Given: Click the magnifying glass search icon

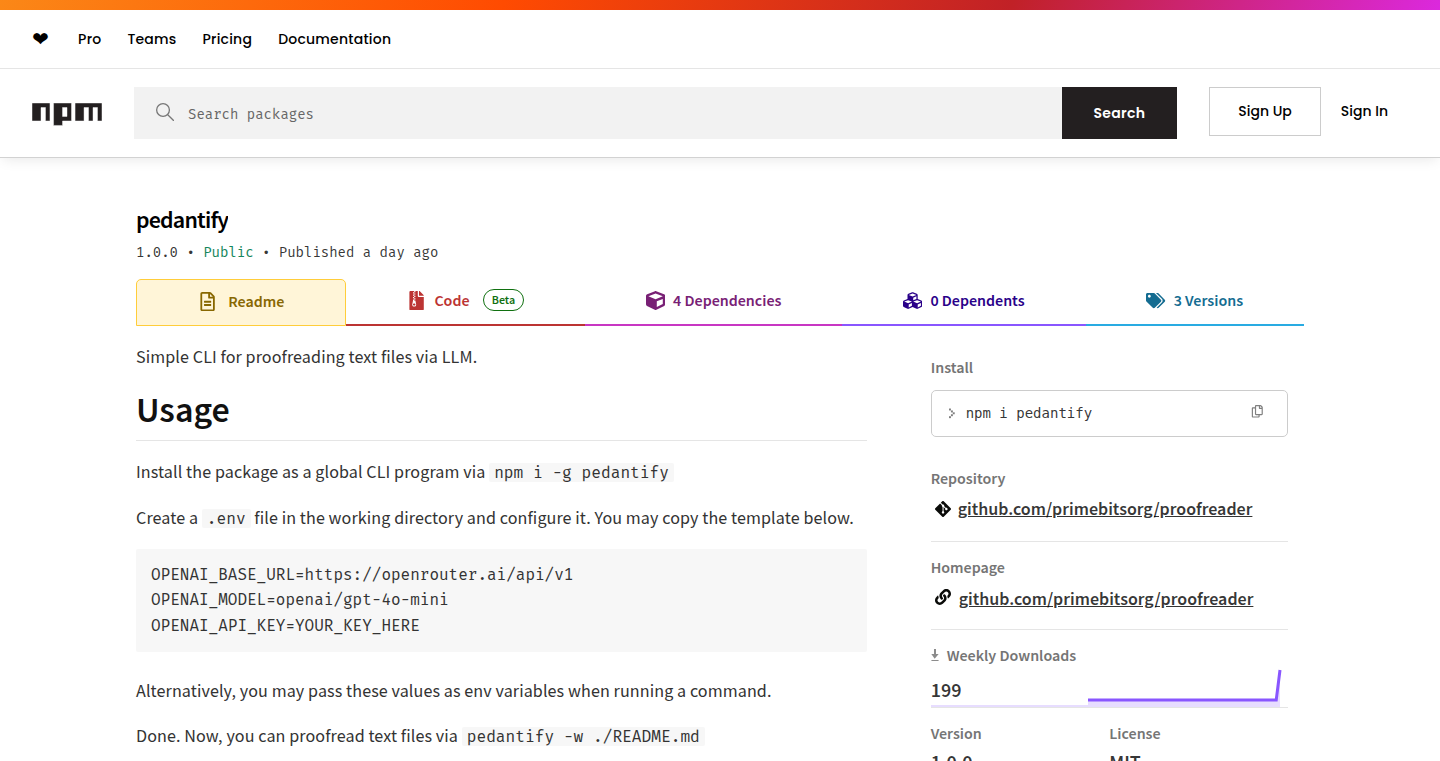Looking at the screenshot, I should pos(165,112).
